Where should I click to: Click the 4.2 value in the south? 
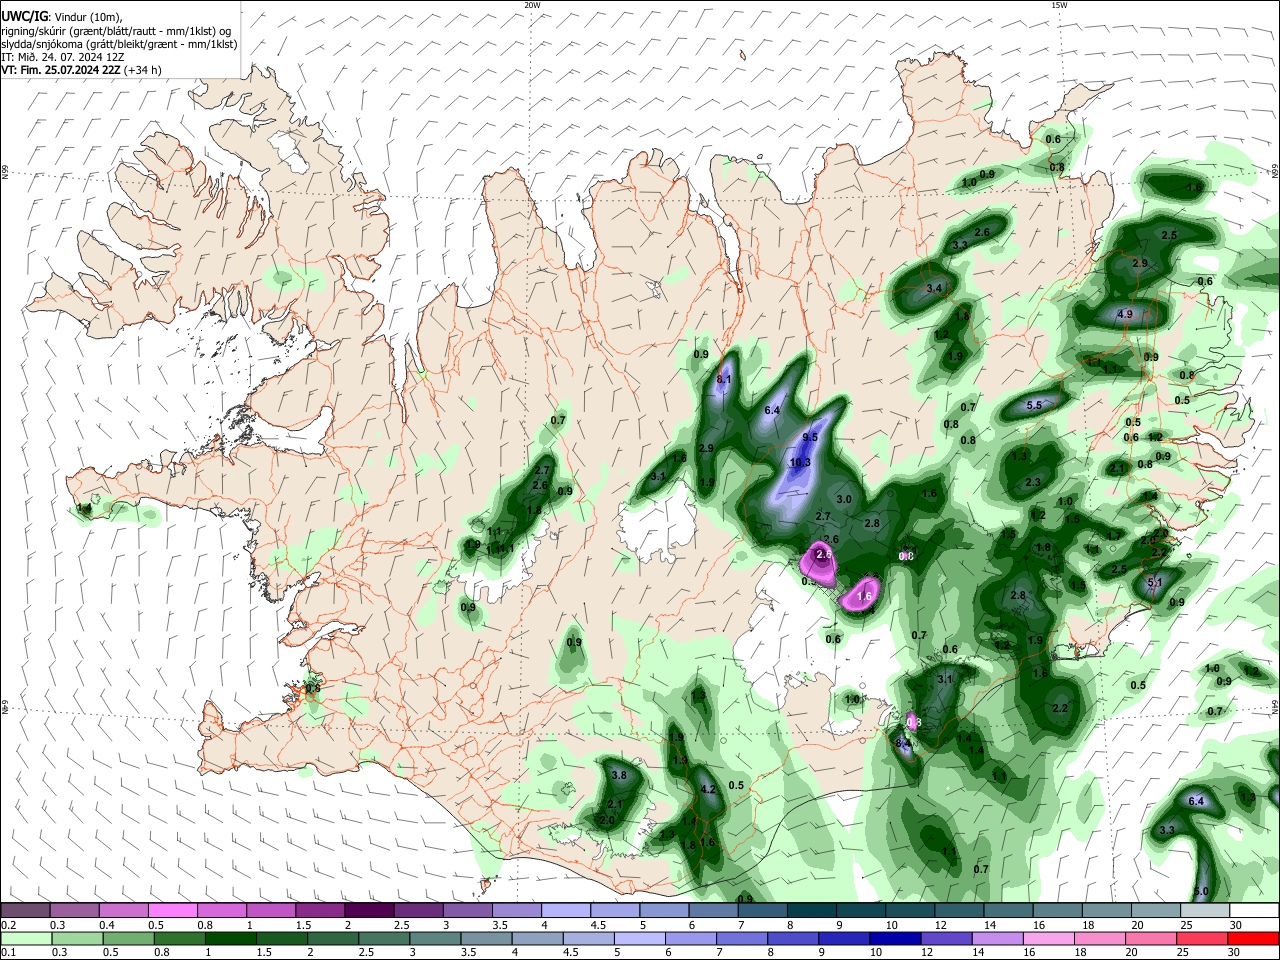tap(709, 789)
